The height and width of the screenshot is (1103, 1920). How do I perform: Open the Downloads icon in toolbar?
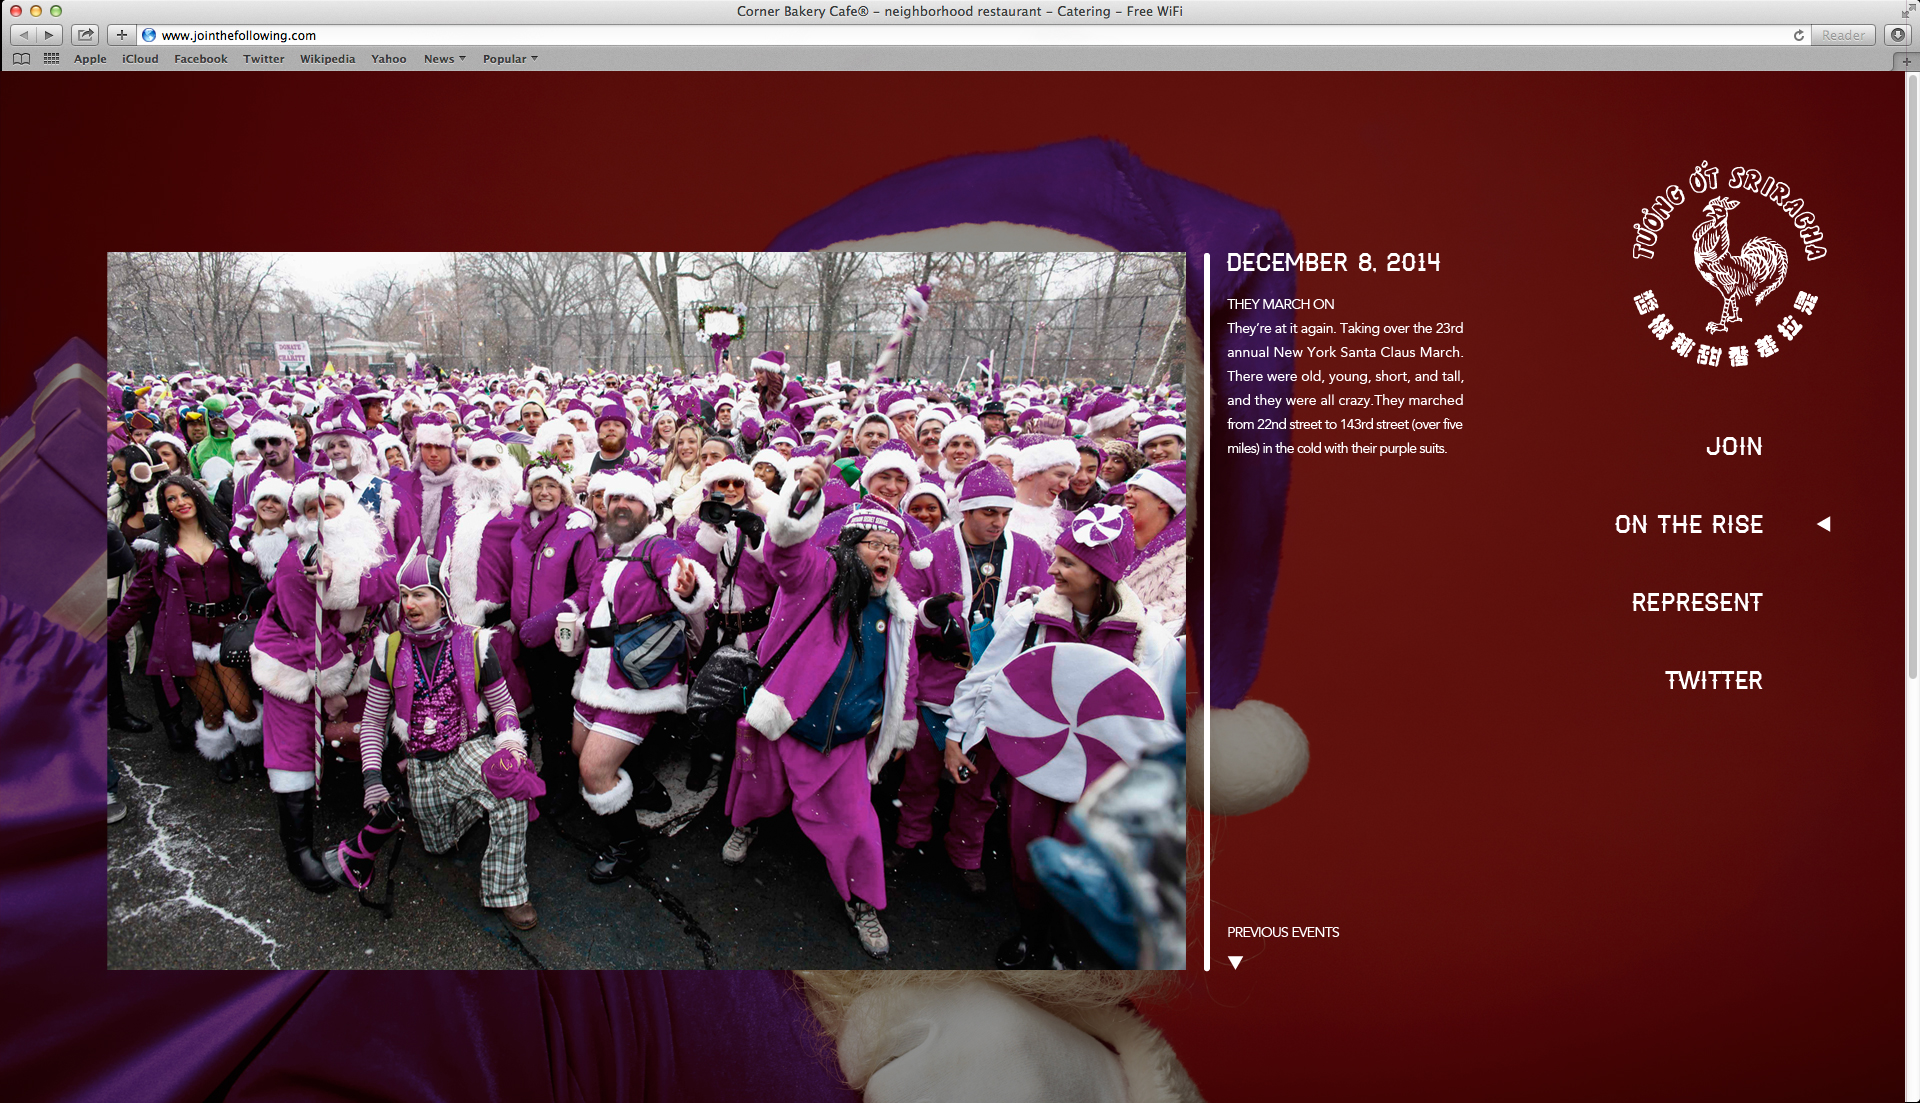(x=1897, y=35)
